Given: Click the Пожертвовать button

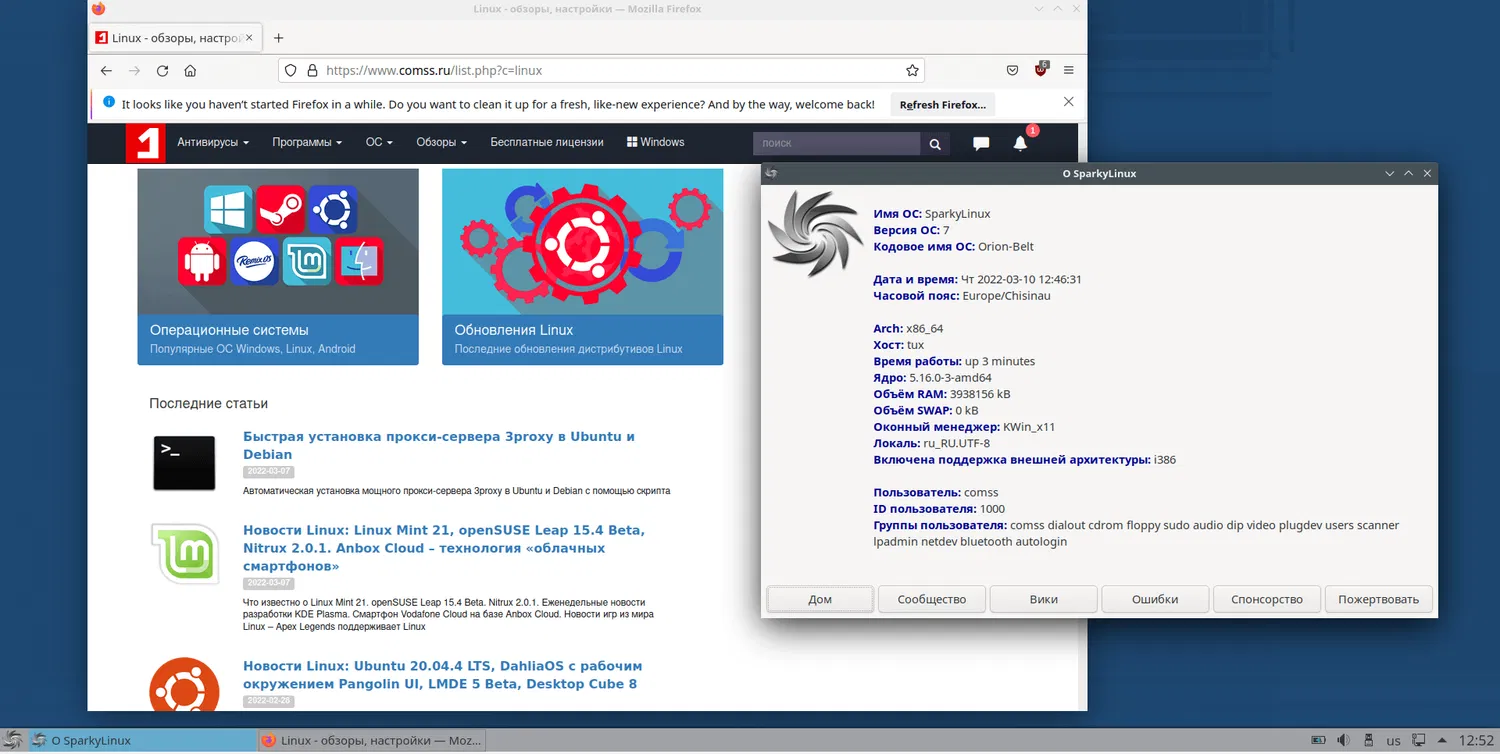Looking at the screenshot, I should (x=1379, y=599).
